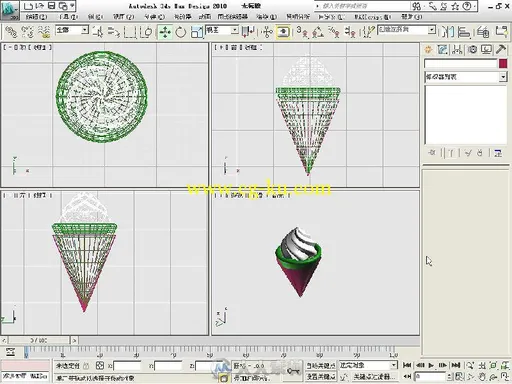
Task: Open the Select by Name dialog
Action: click(114, 32)
